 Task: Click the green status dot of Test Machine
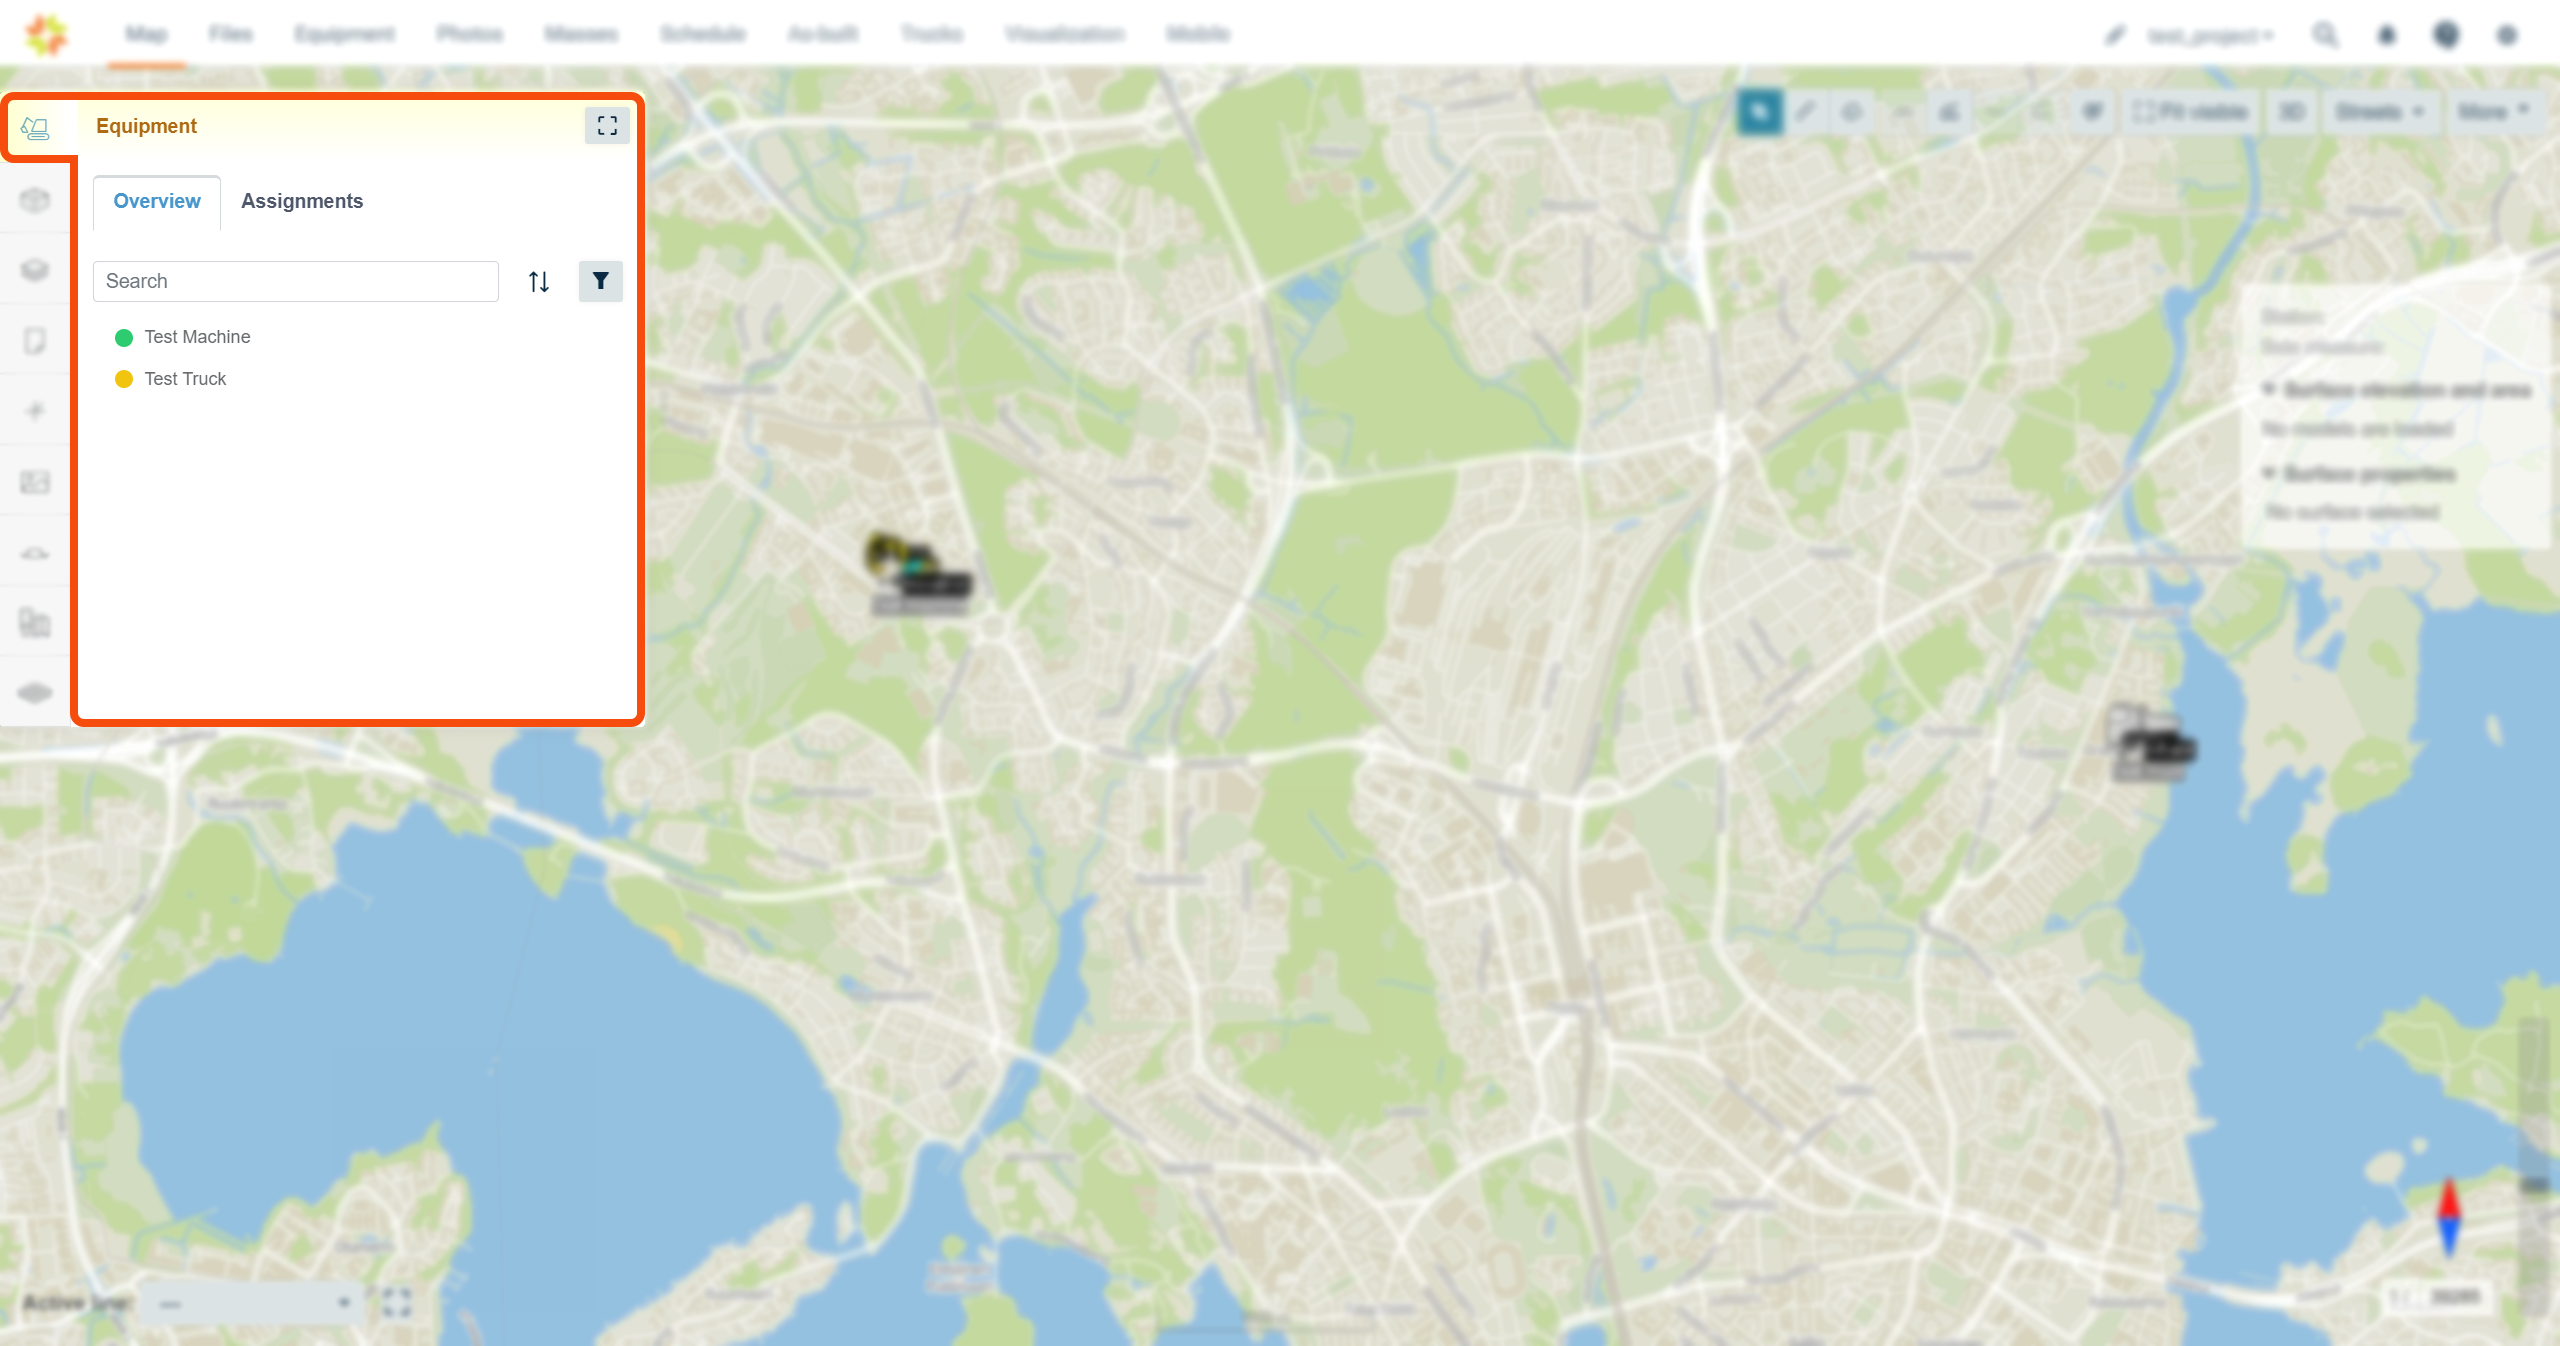(124, 338)
